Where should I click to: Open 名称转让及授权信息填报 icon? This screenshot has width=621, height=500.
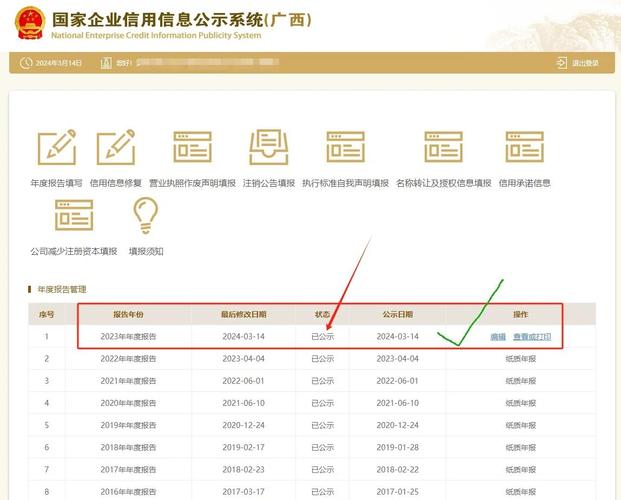pos(444,147)
